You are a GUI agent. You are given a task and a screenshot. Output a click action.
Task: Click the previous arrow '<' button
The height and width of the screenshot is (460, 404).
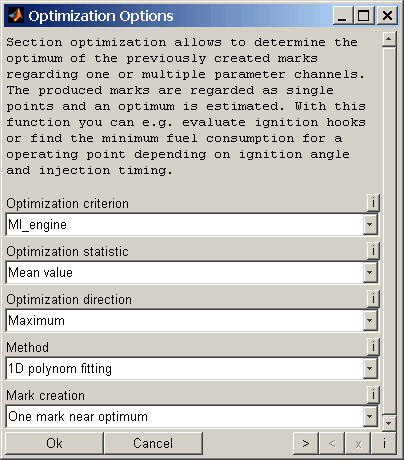332,443
